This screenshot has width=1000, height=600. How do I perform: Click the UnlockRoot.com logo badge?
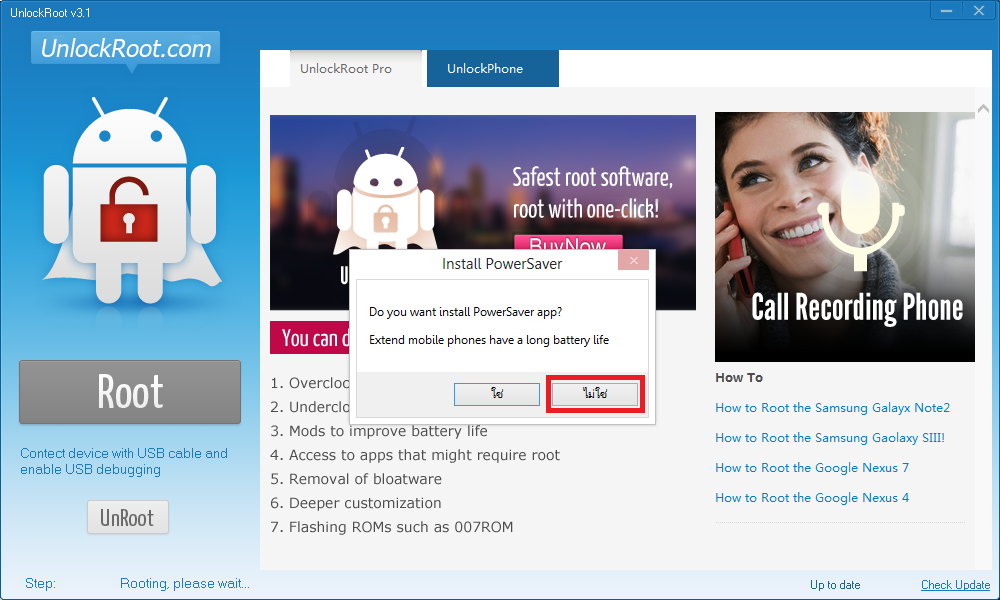tap(126, 48)
